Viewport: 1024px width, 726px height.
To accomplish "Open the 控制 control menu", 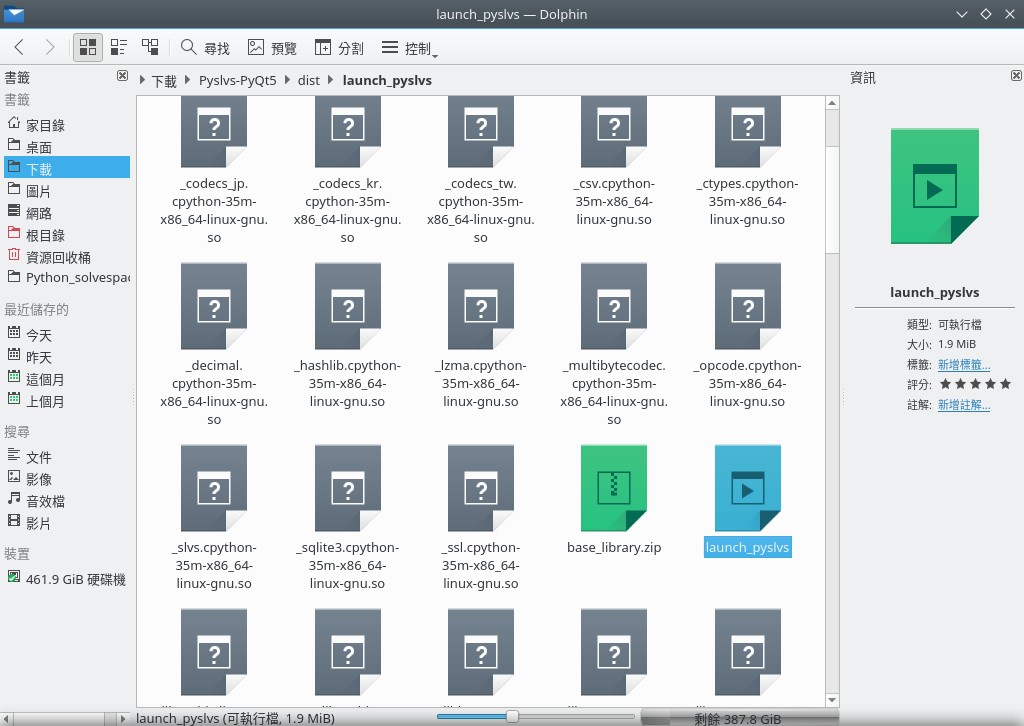I will pos(409,48).
